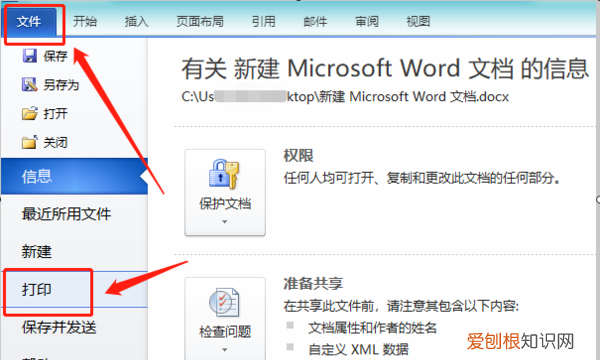Viewport: 600px width, 360px height.
Task: Choose 关闭 text in the file menu
Action: point(55,142)
